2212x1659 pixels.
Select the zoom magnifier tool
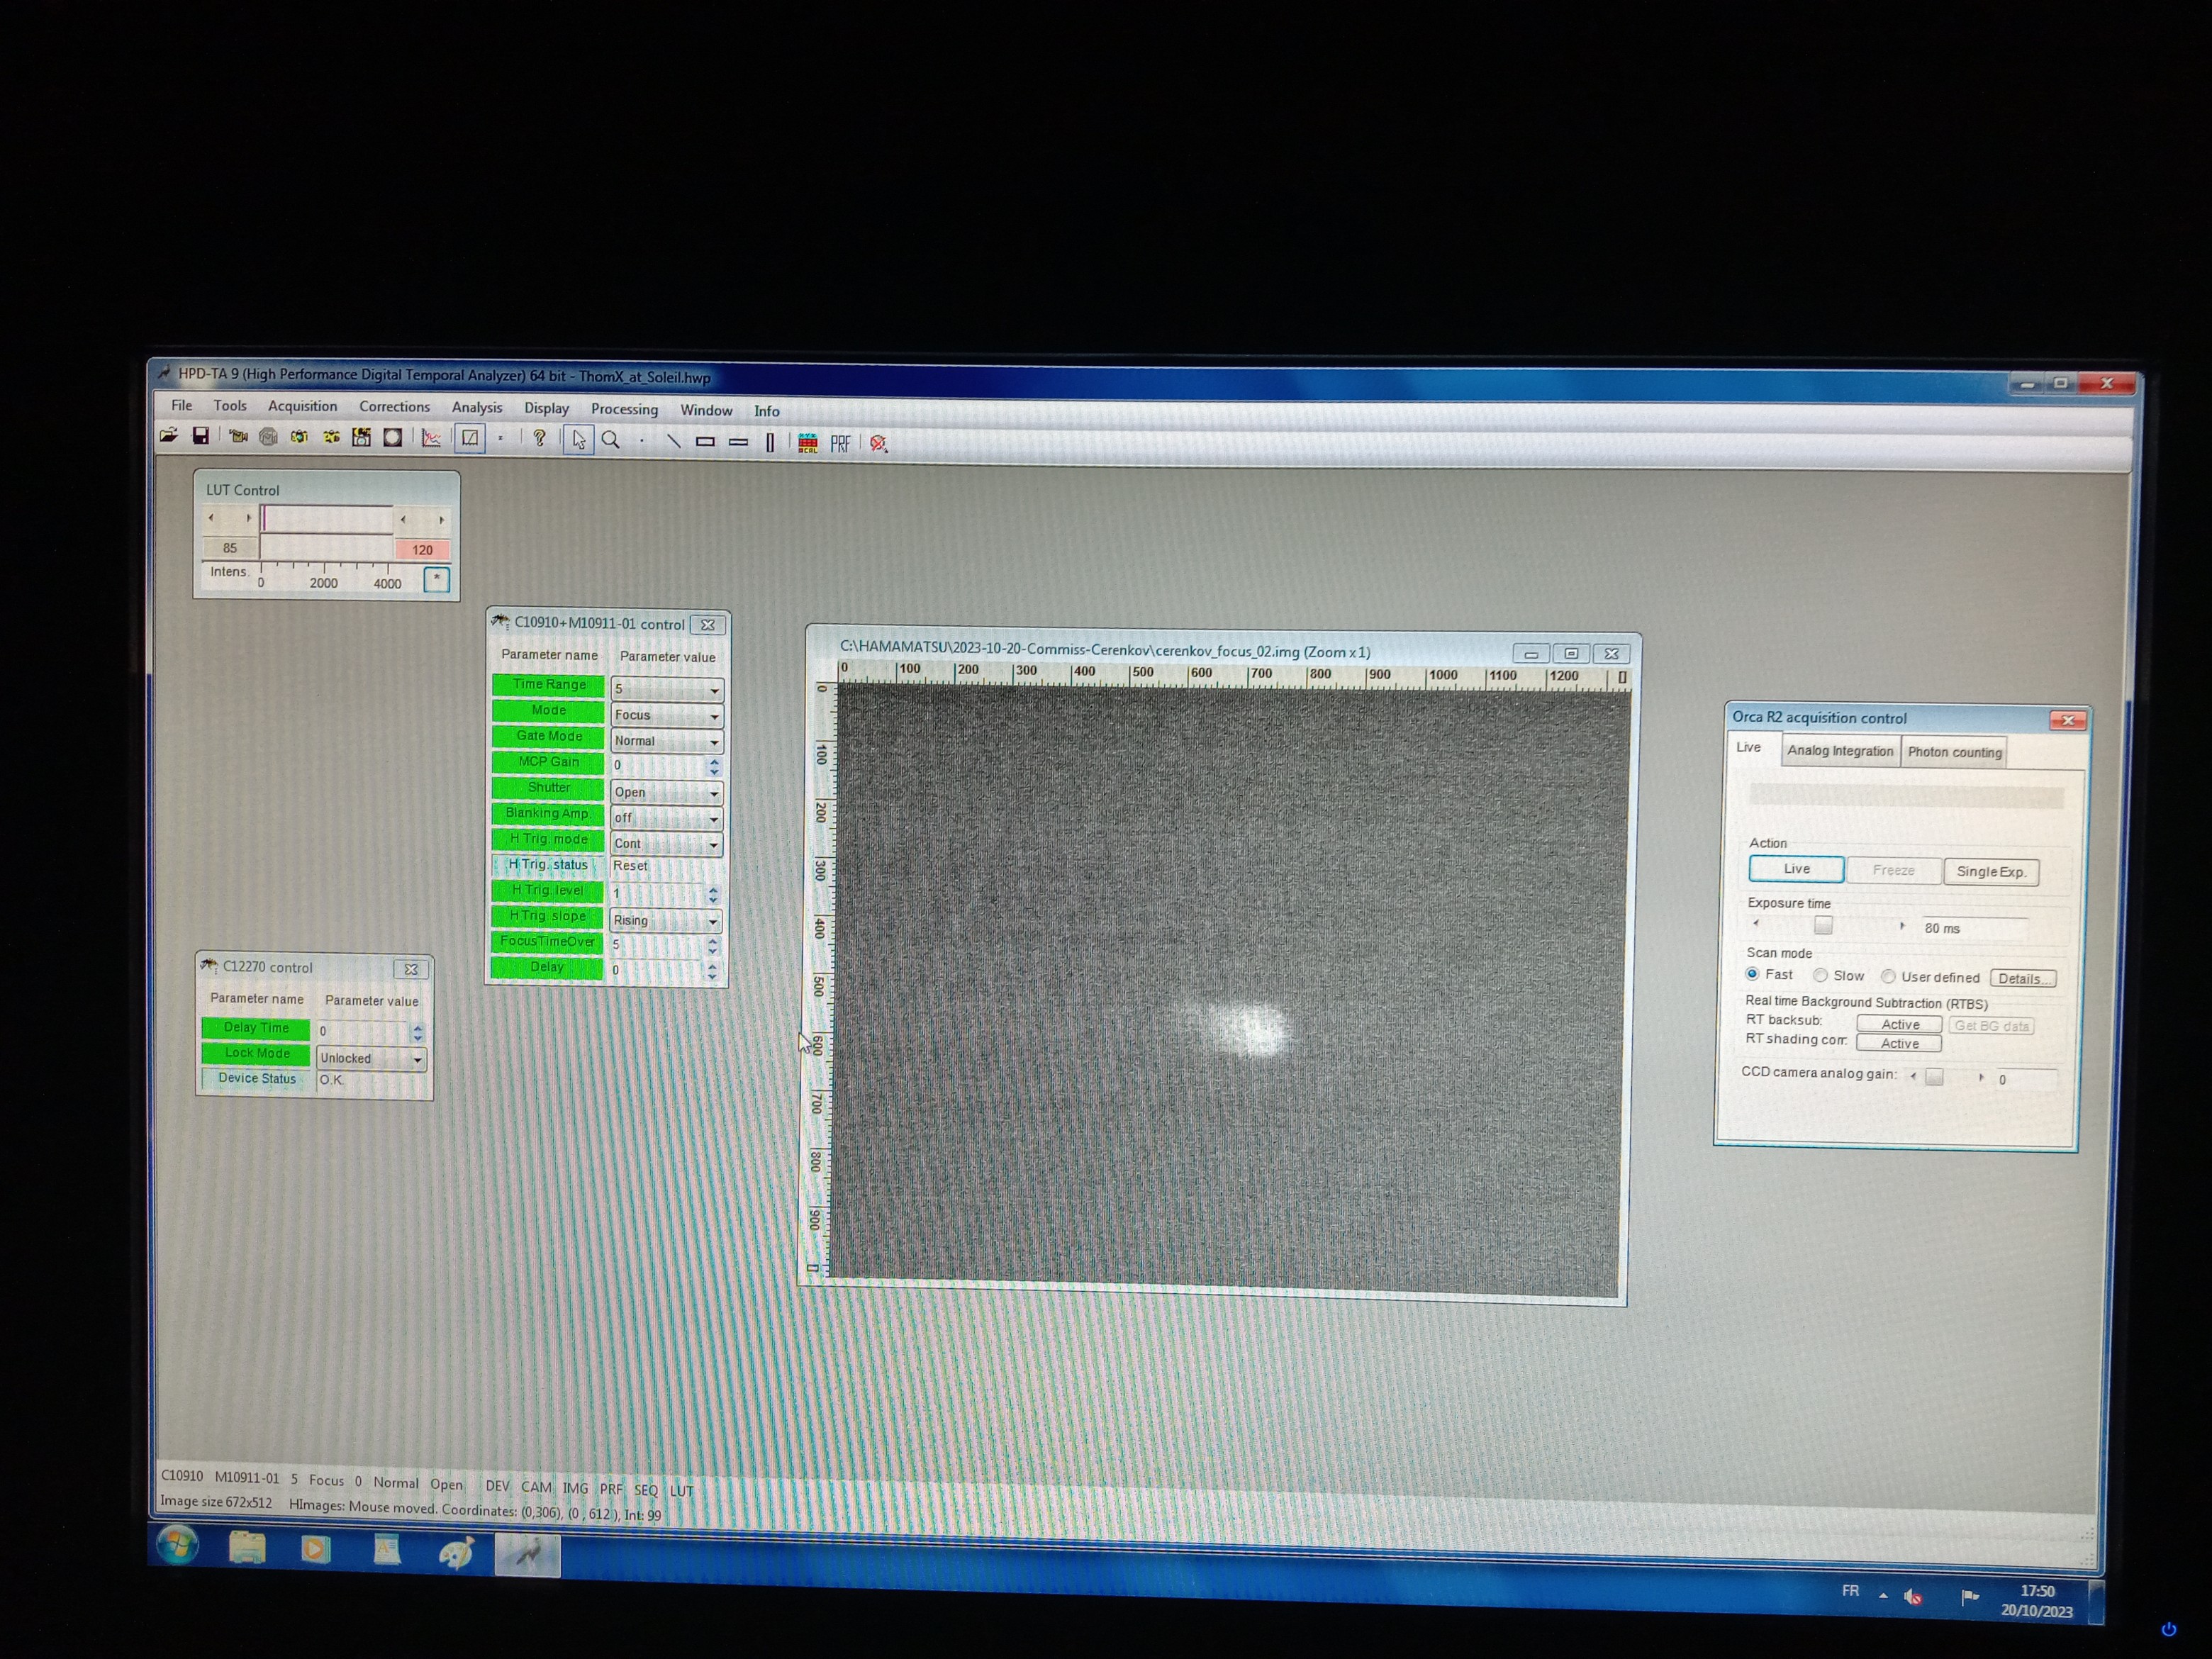click(x=610, y=440)
